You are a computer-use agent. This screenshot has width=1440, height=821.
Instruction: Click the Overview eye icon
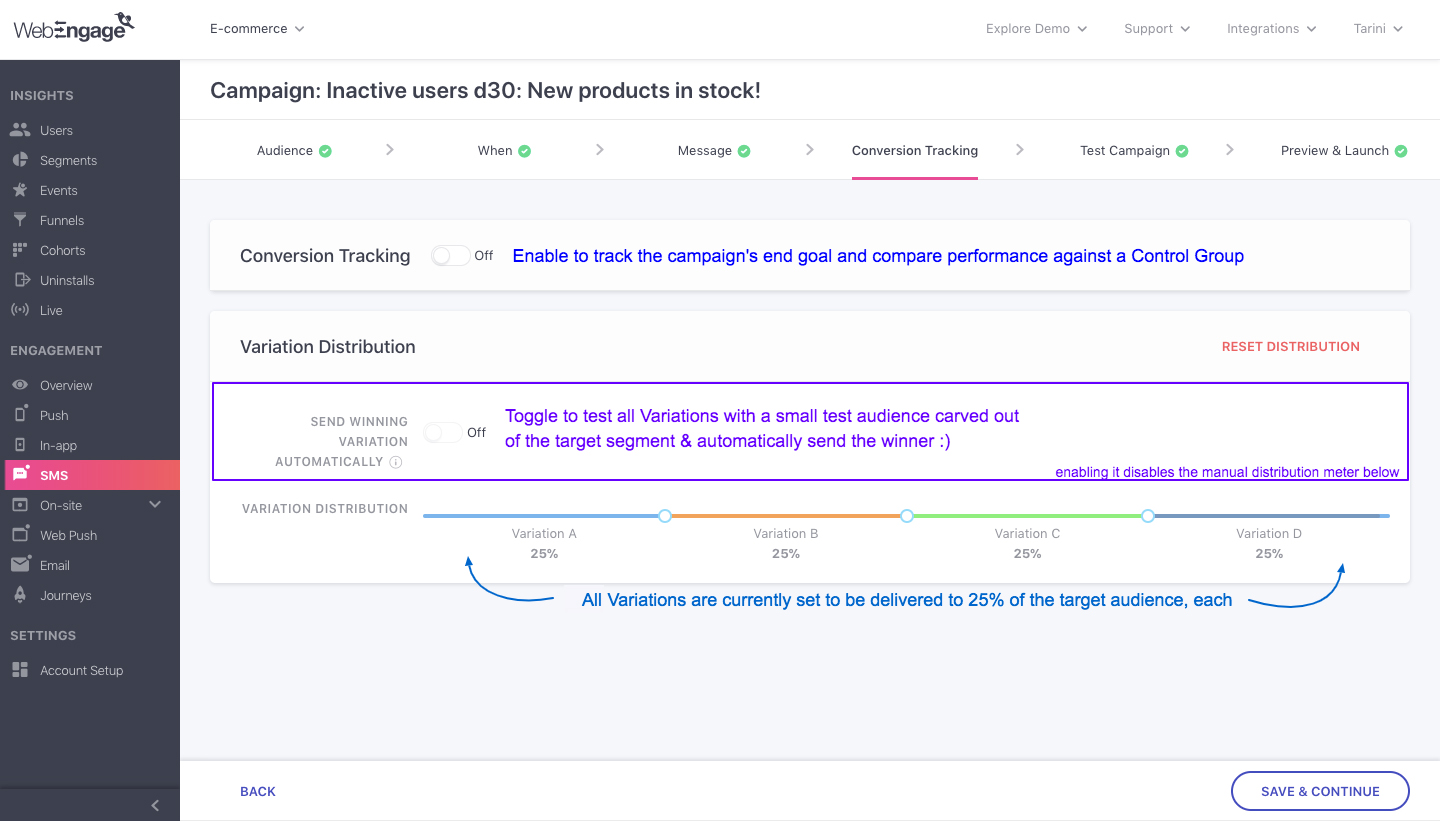(20, 385)
